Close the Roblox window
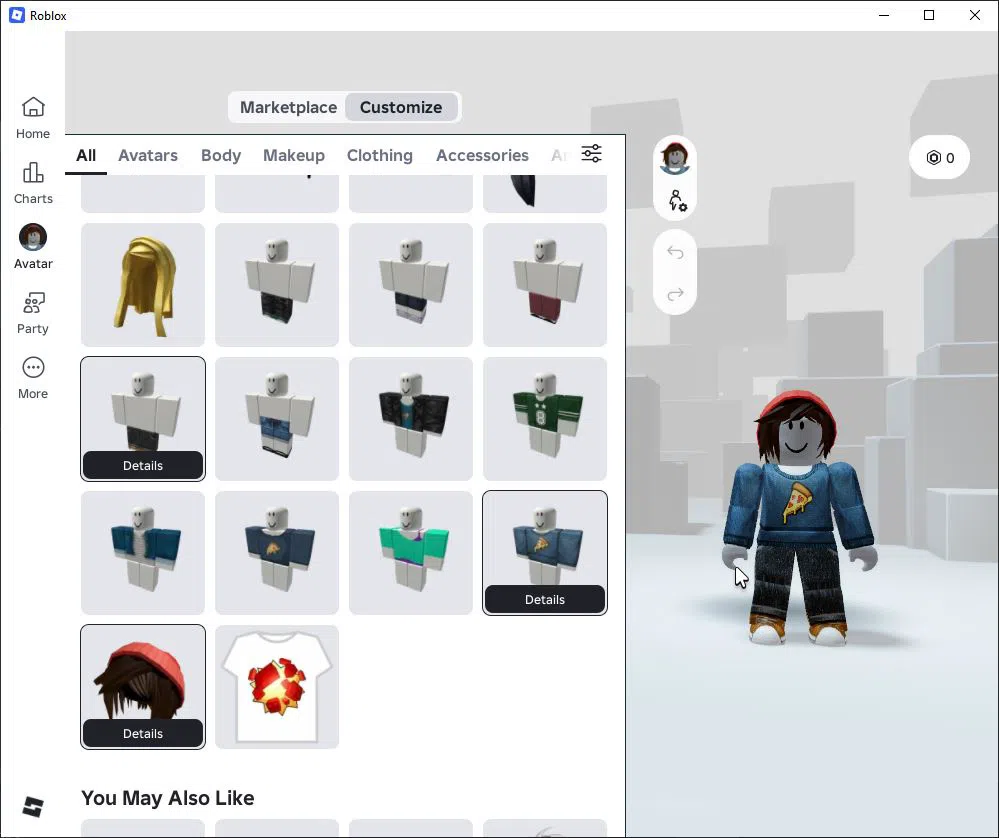Screen dimensions: 999x838 pos(975,15)
